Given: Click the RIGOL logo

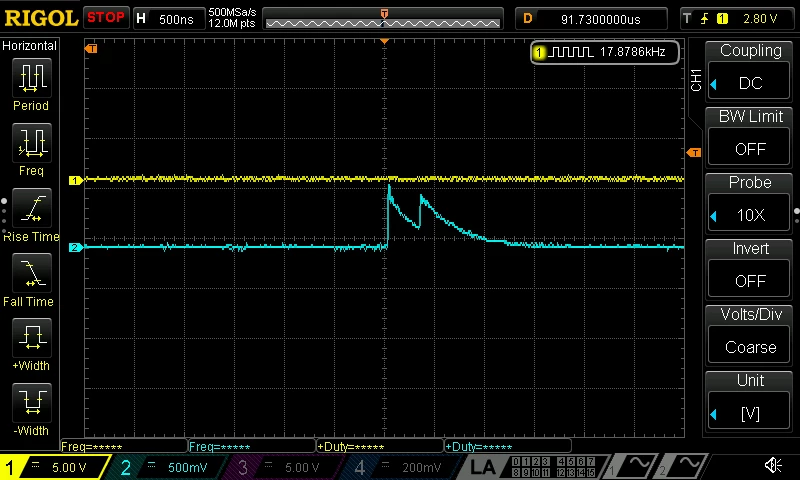Looking at the screenshot, I should coord(41,19).
